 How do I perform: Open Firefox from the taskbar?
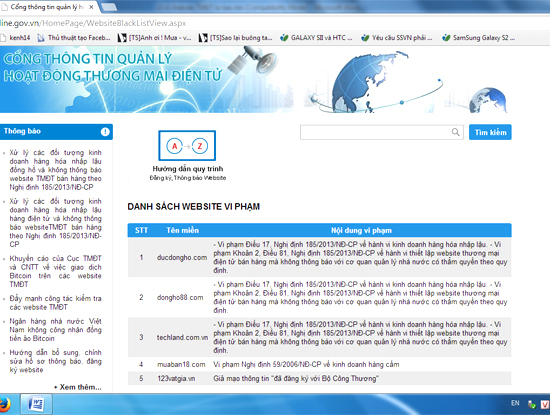[x=4, y=404]
